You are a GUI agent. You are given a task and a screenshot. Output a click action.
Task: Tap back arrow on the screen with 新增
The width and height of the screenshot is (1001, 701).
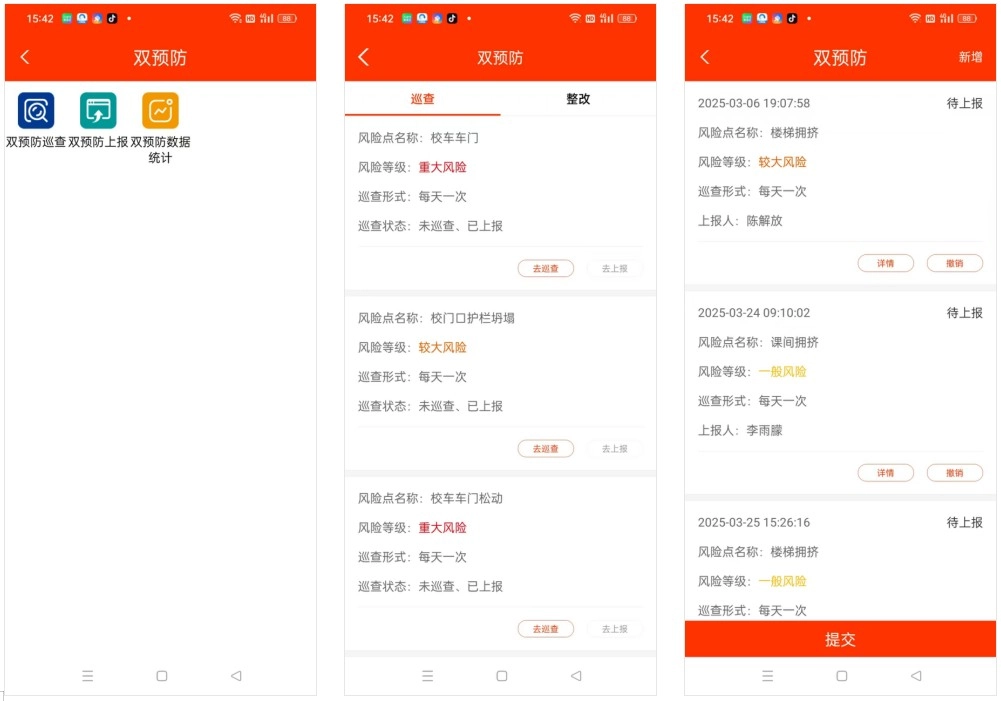tap(704, 58)
